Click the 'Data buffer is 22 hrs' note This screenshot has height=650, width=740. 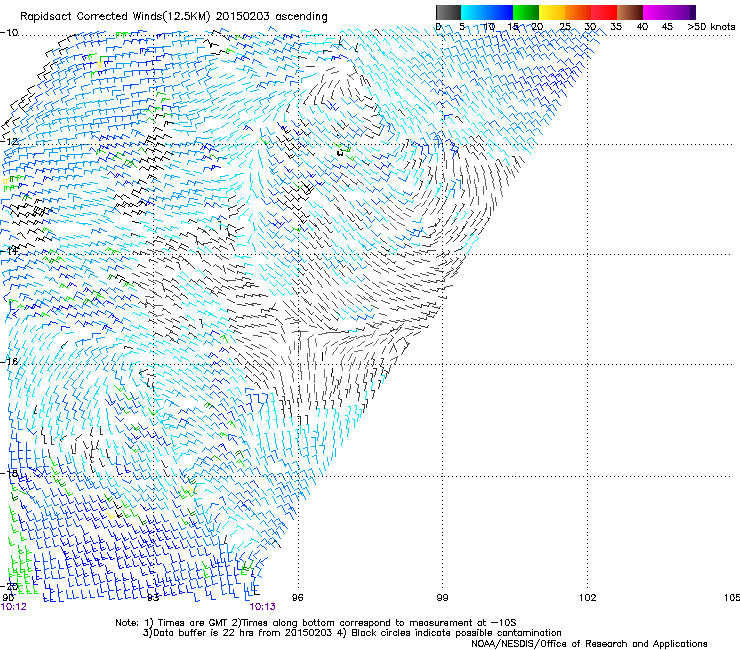[x=352, y=633]
